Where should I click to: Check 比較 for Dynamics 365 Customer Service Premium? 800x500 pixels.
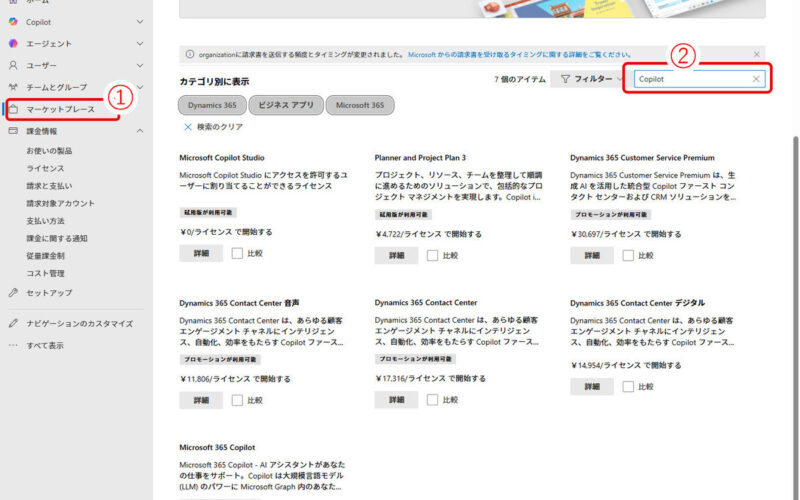628,256
